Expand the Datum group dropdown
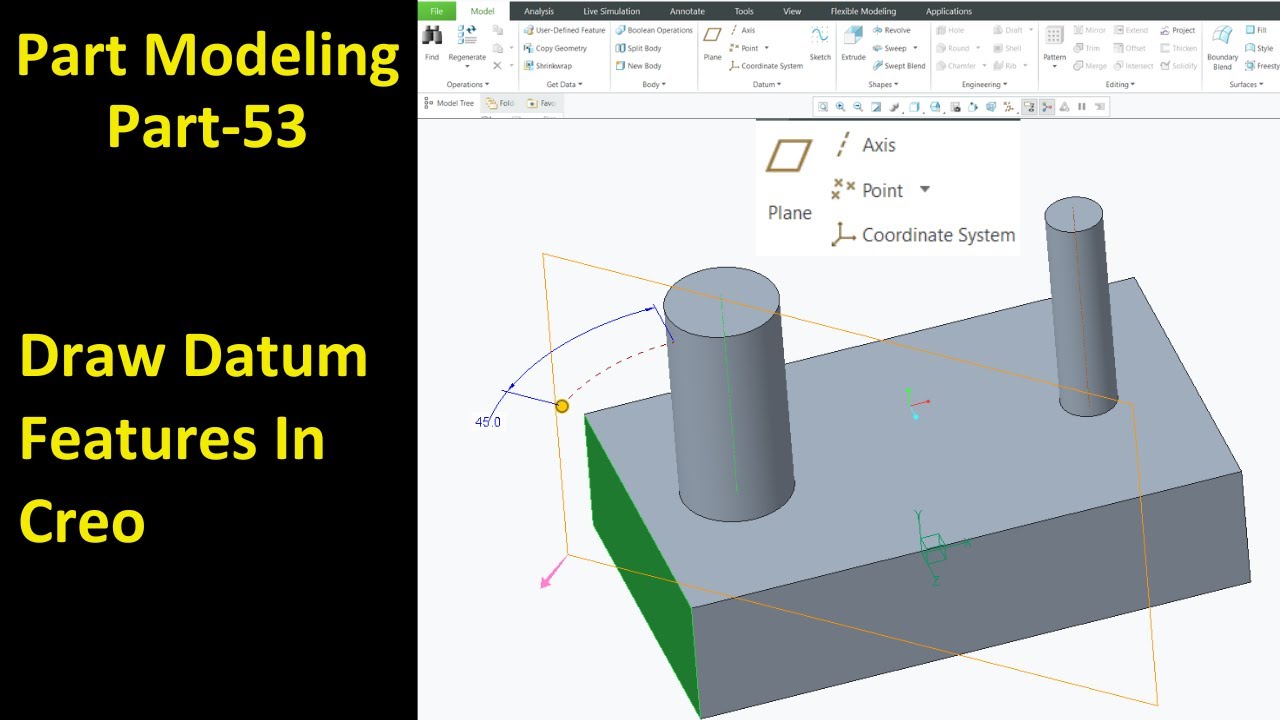This screenshot has width=1280, height=720. tap(766, 85)
